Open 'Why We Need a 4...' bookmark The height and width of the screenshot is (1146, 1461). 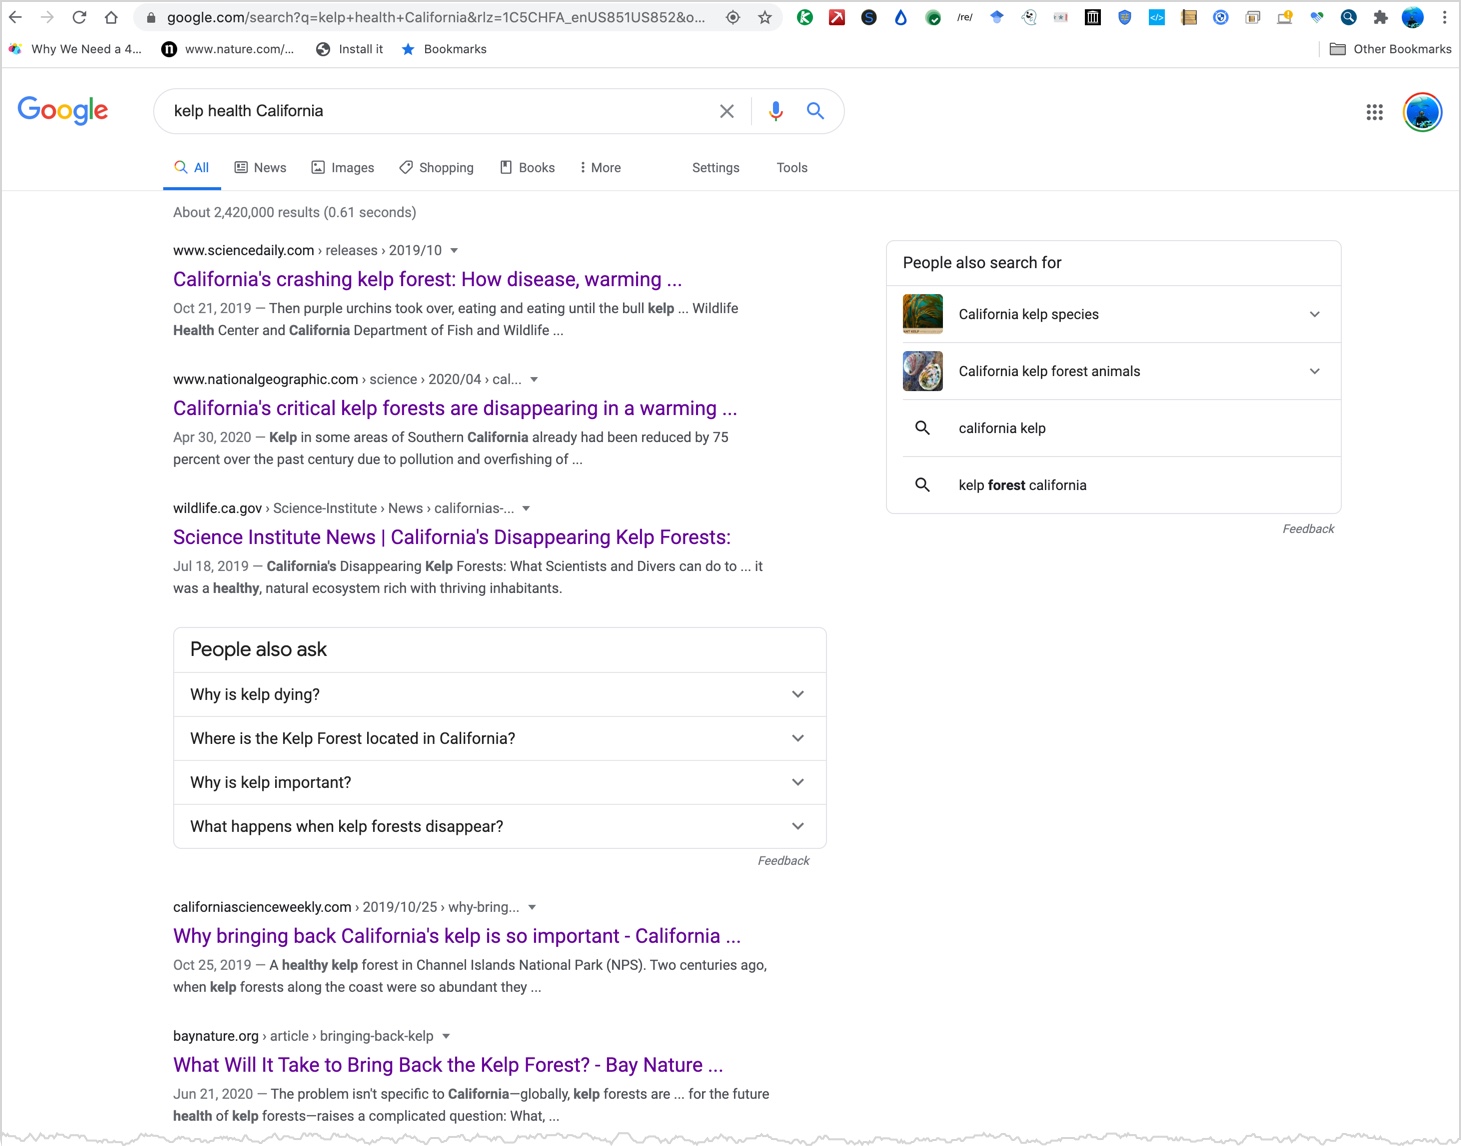76,49
